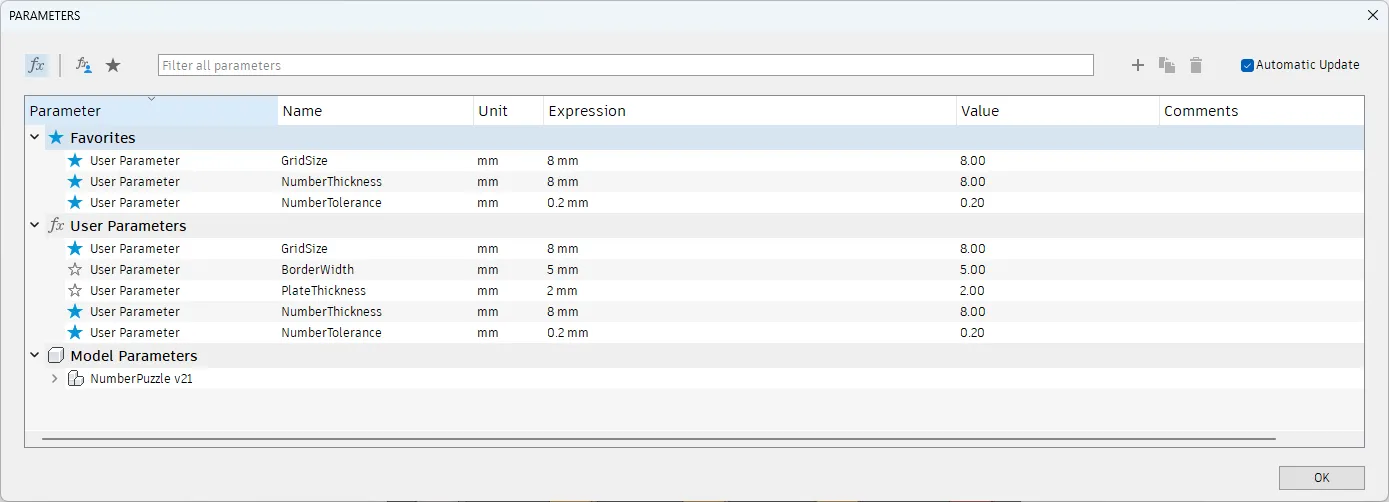Select the fx all-parameters filter icon
The width and height of the screenshot is (1389, 502).
(x=36, y=65)
